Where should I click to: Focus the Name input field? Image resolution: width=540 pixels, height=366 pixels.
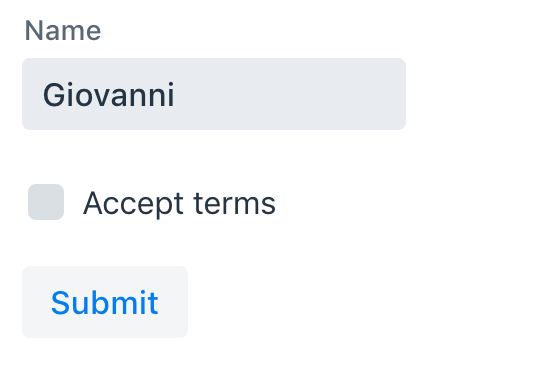click(214, 94)
